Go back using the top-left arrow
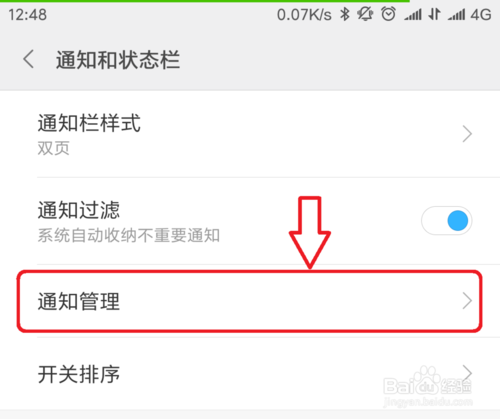Screen dimensions: 500x419 (x=29, y=59)
